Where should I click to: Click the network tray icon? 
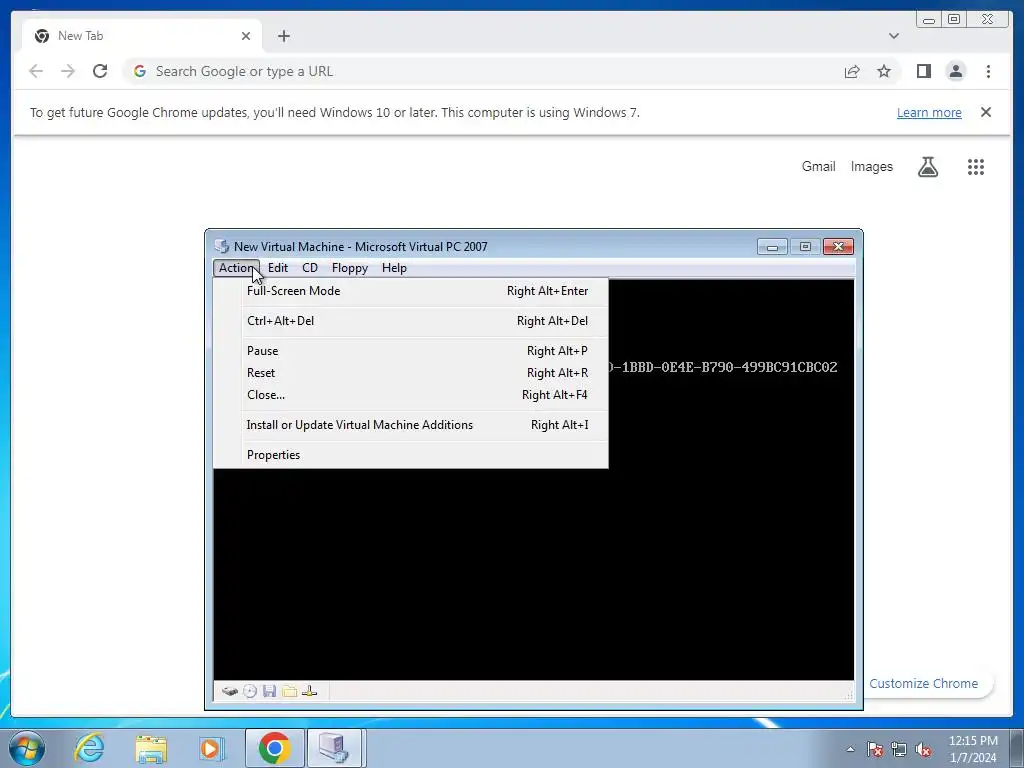point(899,749)
